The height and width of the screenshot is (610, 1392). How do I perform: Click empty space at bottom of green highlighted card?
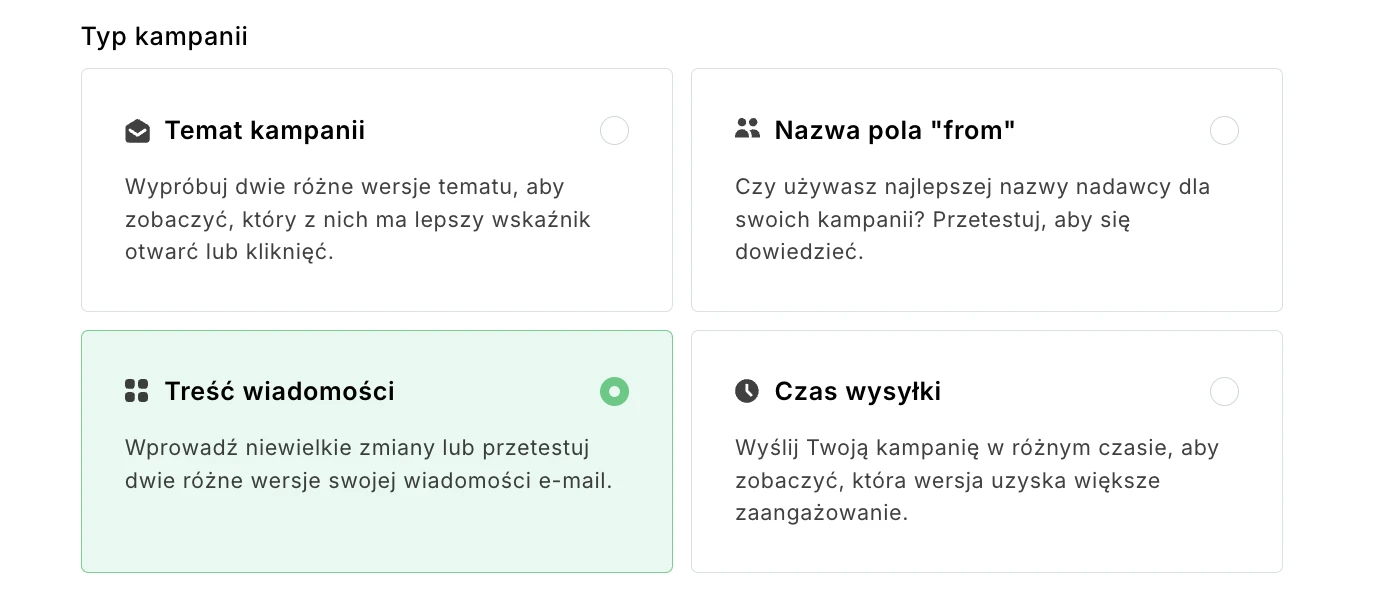coord(376,540)
